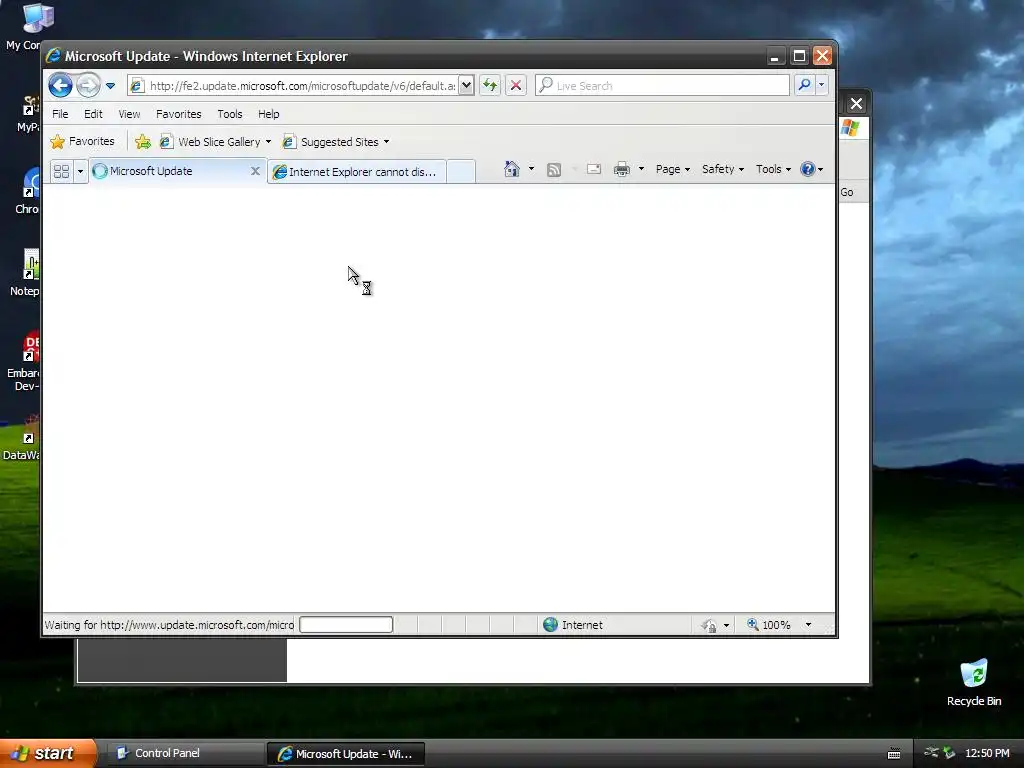1024x768 pixels.
Task: Click the Read Mail envelope icon
Action: click(x=594, y=169)
